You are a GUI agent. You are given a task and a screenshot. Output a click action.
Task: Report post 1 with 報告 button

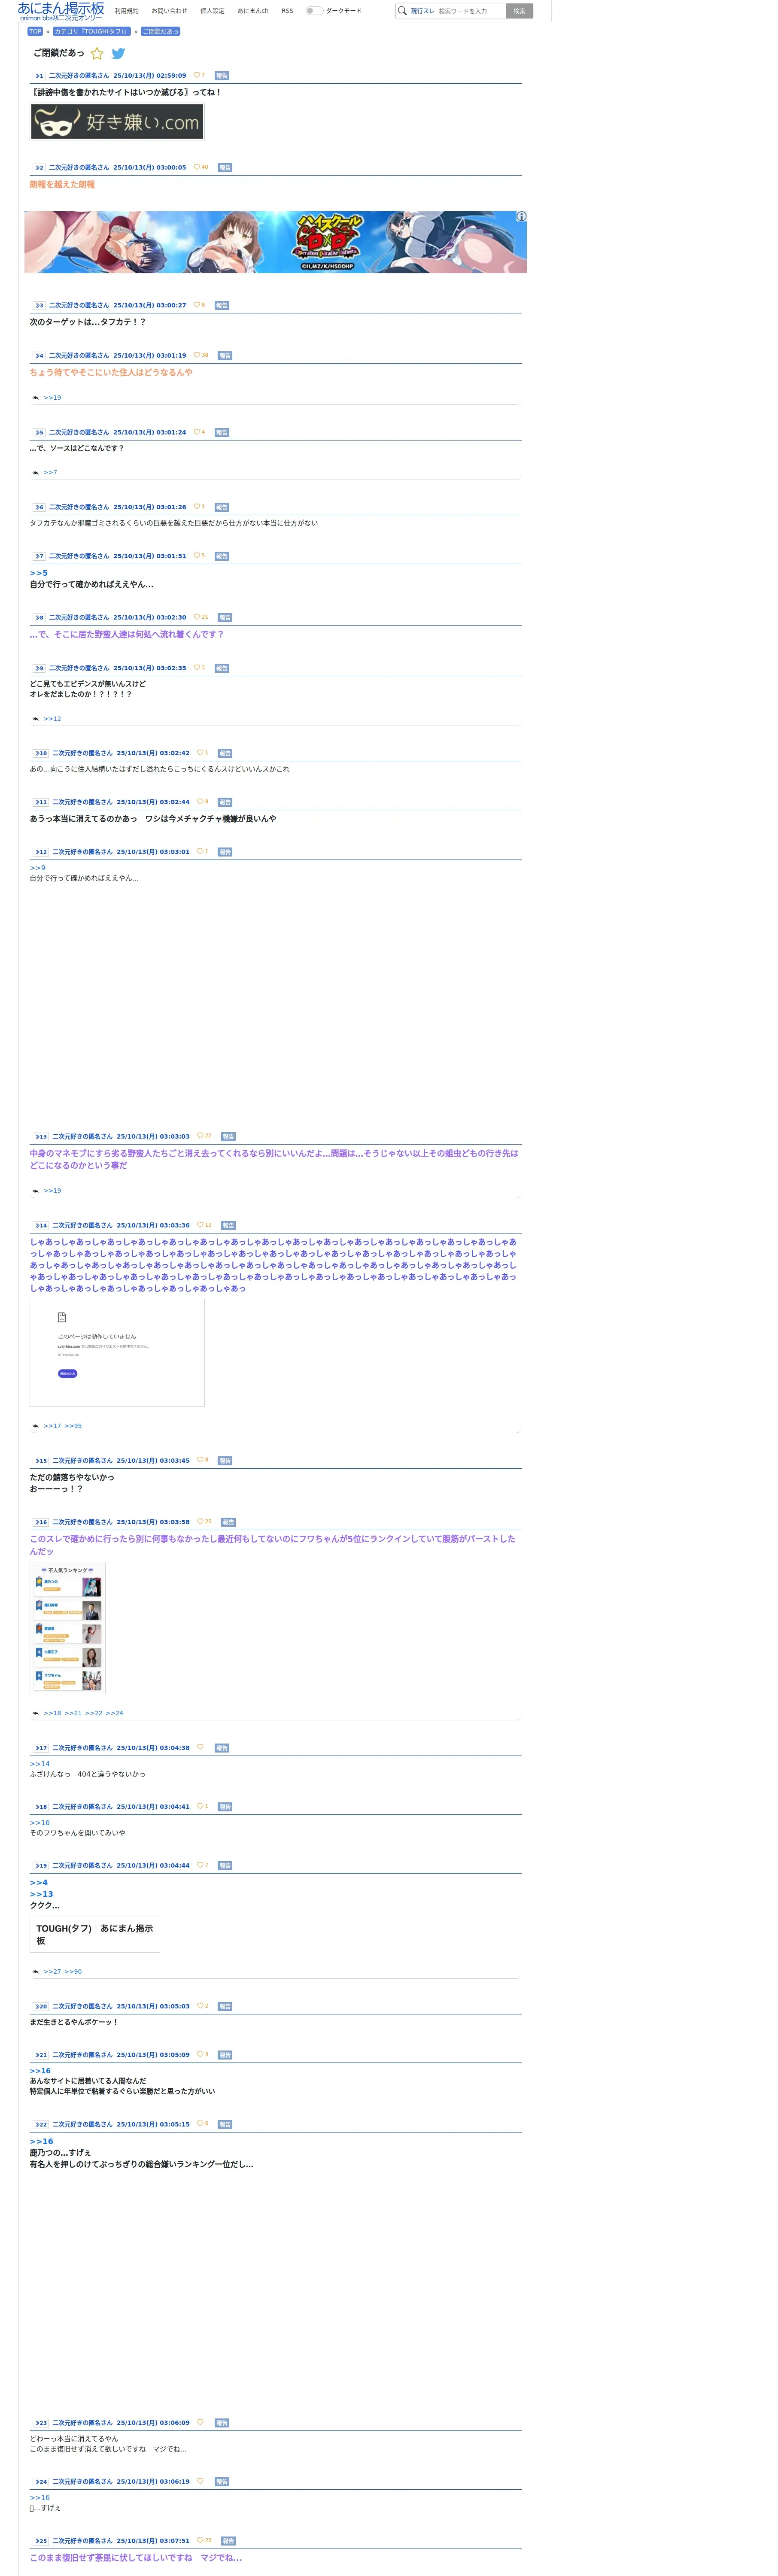click(222, 76)
